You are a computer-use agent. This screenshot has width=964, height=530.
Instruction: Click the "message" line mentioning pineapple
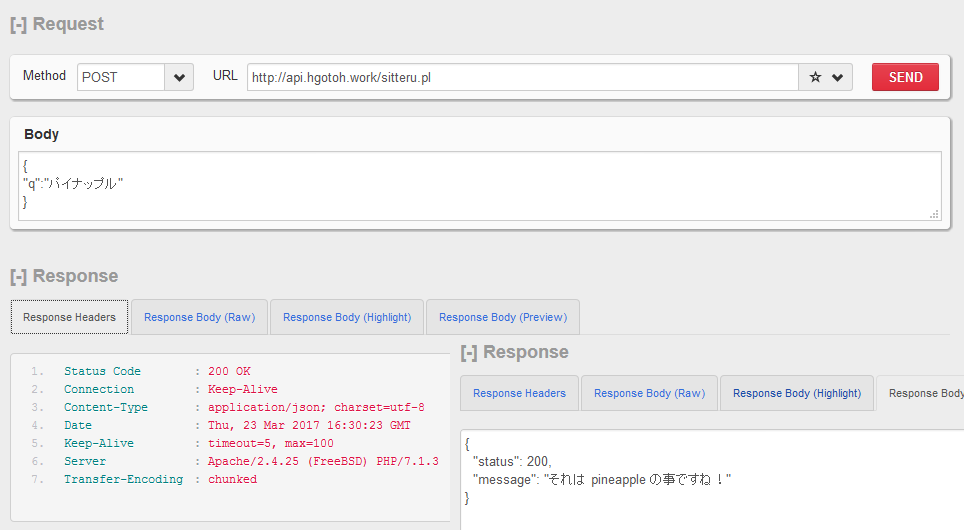[601, 480]
